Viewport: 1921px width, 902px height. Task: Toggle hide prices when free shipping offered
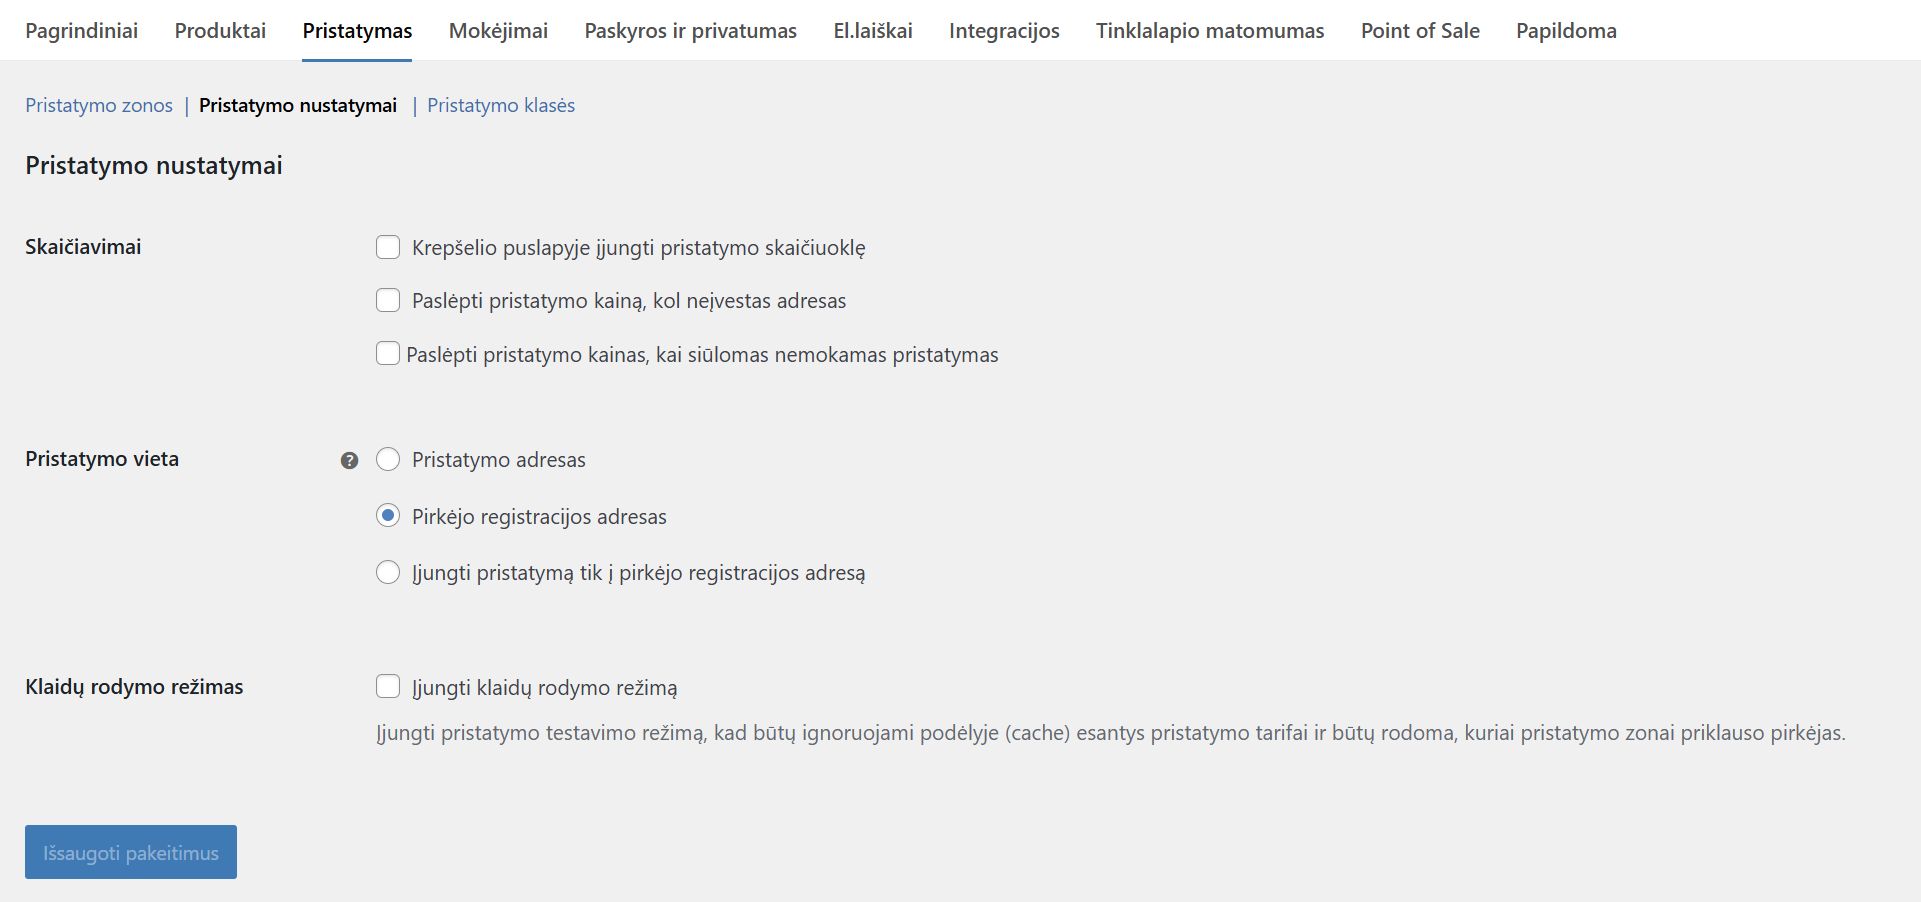pyautogui.click(x=388, y=353)
